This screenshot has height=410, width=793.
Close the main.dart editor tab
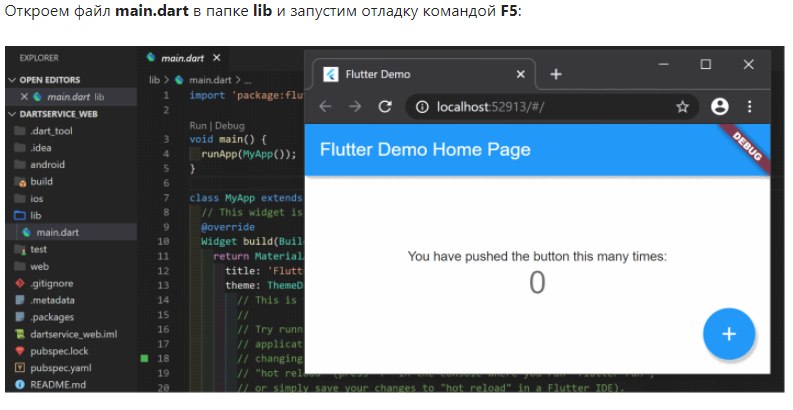click(x=216, y=58)
